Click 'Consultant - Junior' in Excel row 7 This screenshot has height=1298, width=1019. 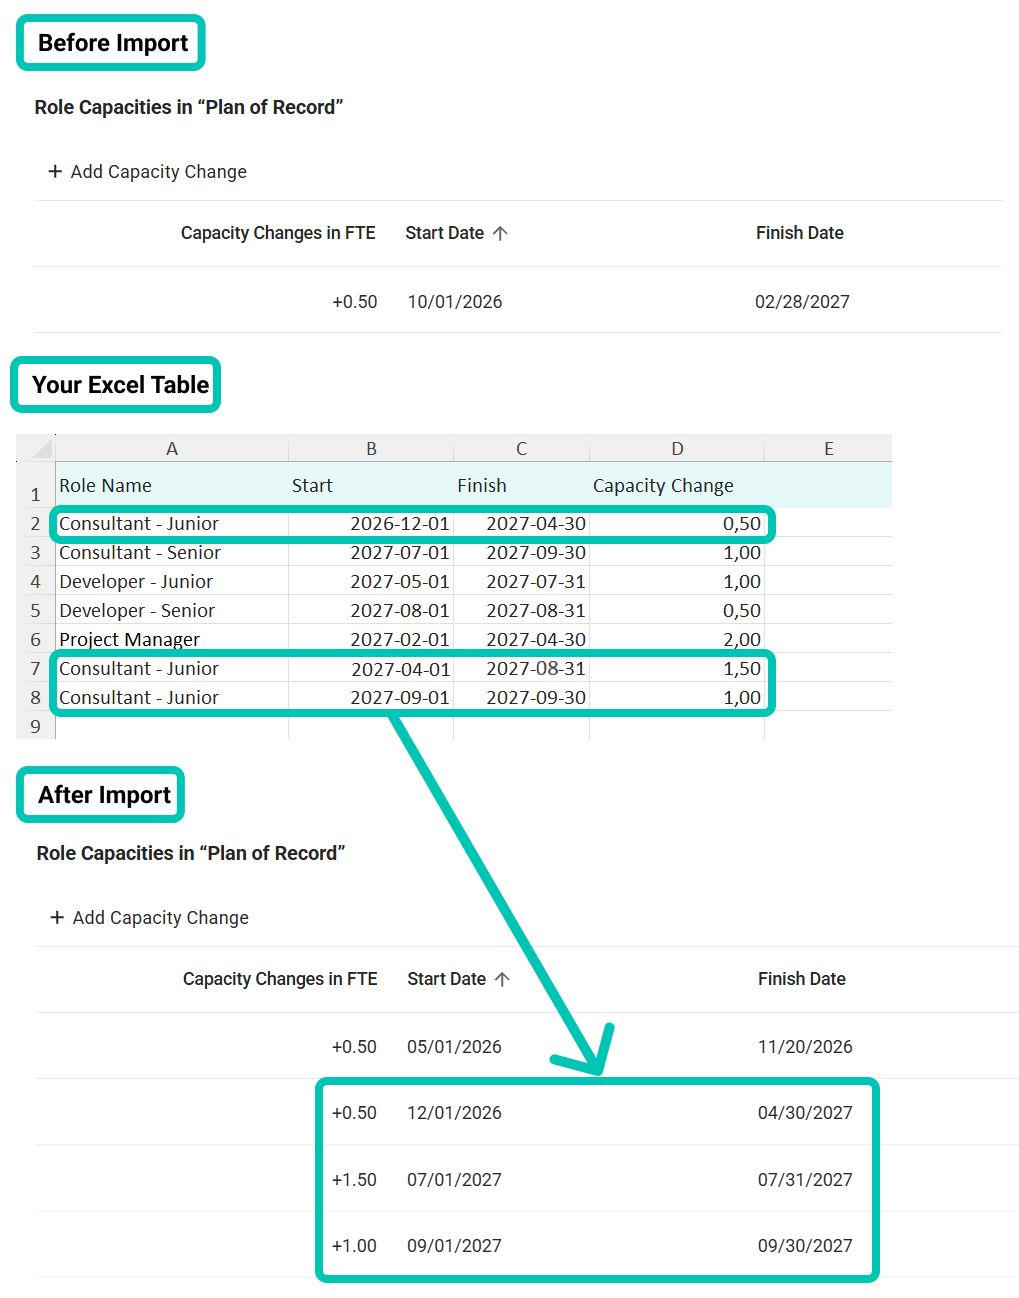(x=172, y=668)
